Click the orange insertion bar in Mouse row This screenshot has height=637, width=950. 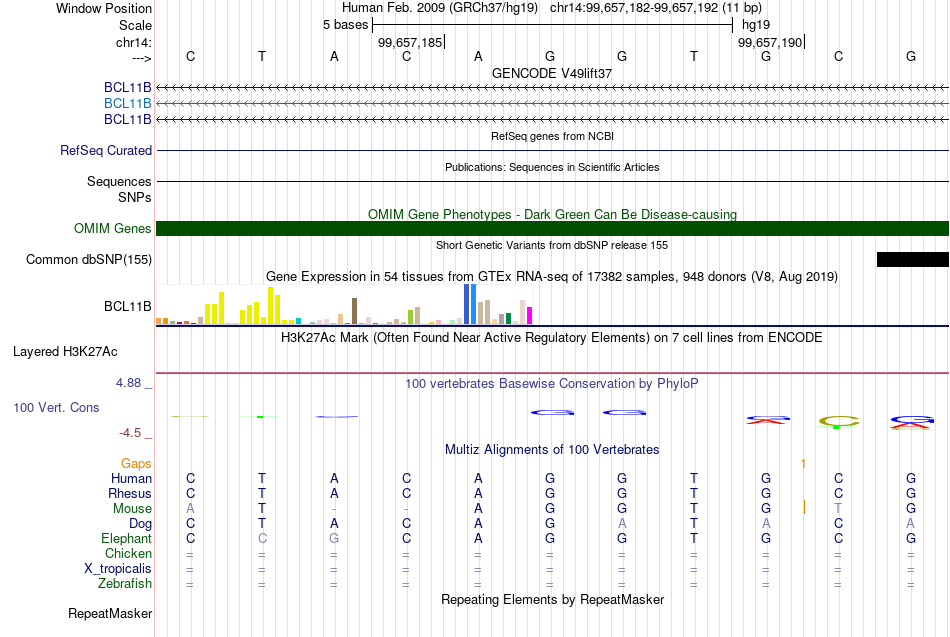click(x=804, y=507)
